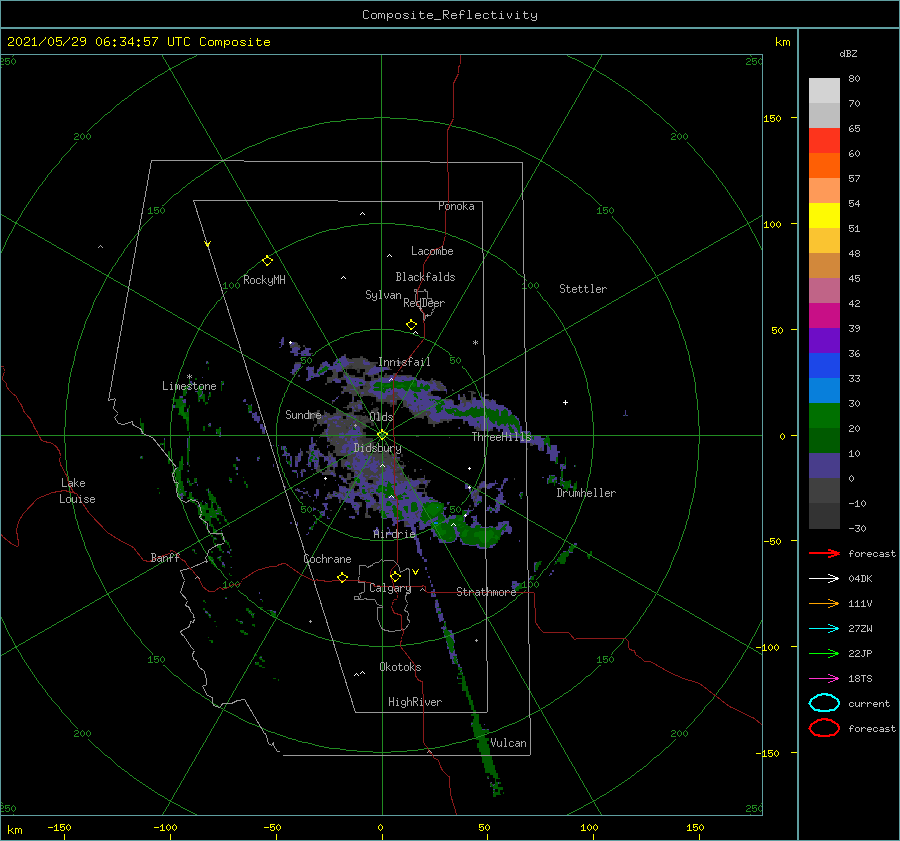
Task: Click the Ponoka label
Action: (456, 206)
